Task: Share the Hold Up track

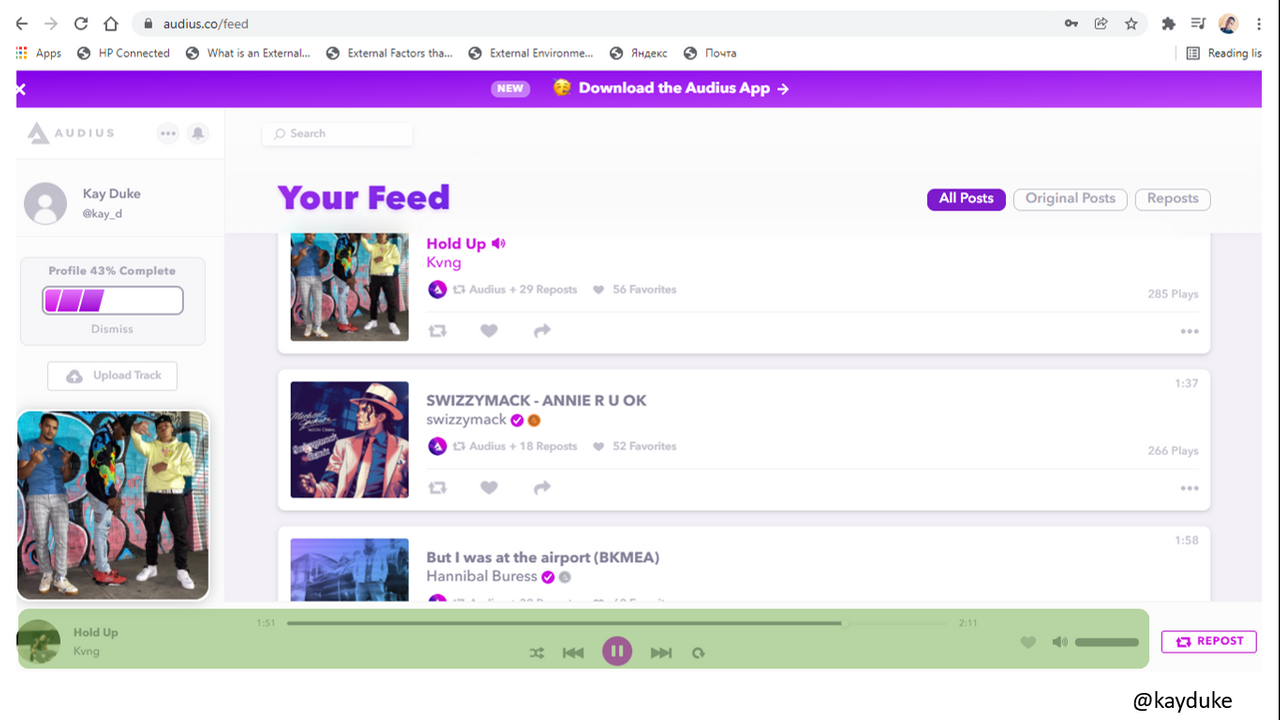Action: pyautogui.click(x=542, y=330)
